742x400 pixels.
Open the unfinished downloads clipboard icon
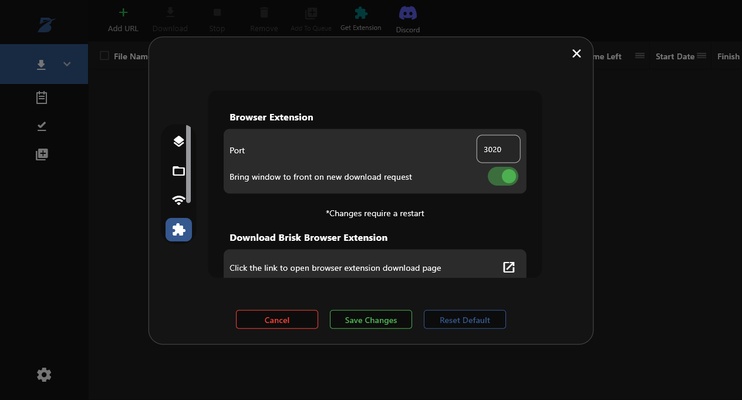point(42,98)
